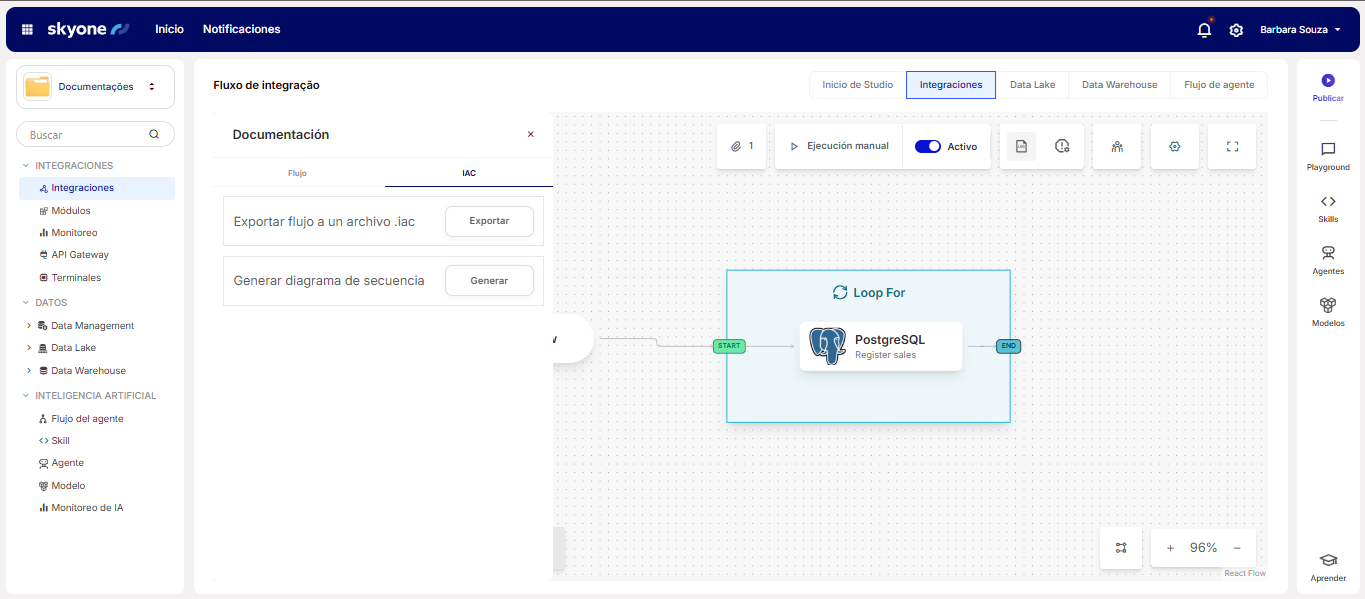The width and height of the screenshot is (1365, 599).
Task: Open the error handling alert icon
Action: pyautogui.click(x=1062, y=146)
